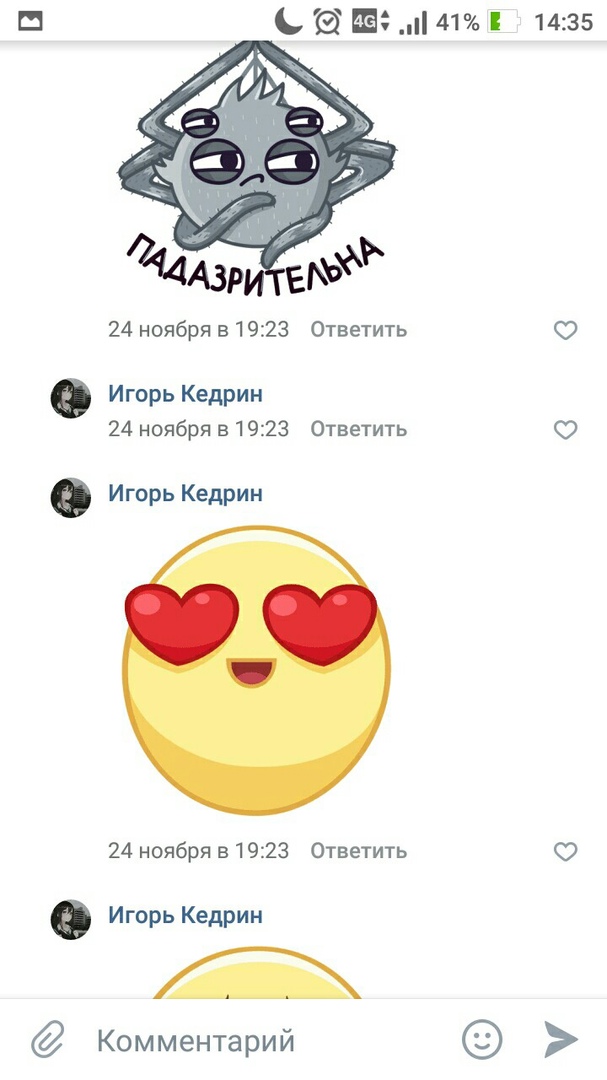Tap the paperclip attachment icon
Image resolution: width=607 pixels, height=1080 pixels.
click(x=48, y=1039)
